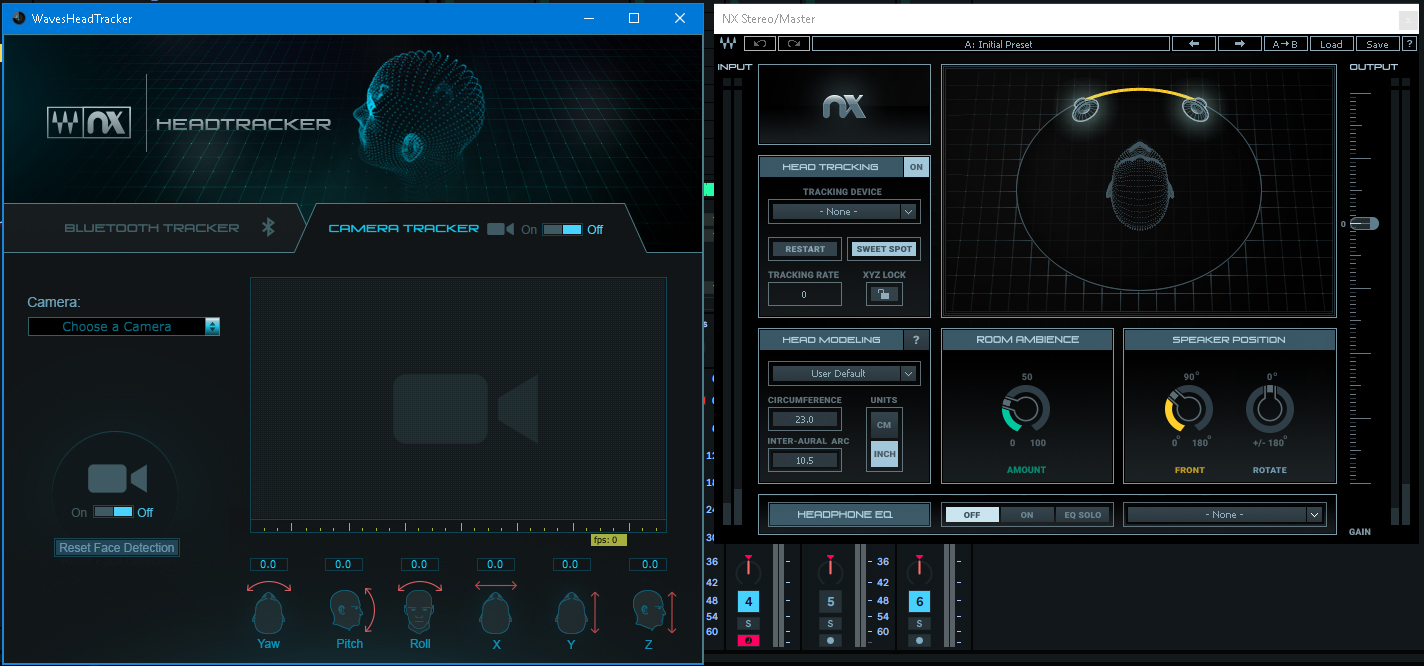The width and height of the screenshot is (1424, 666).
Task: Click the X axis head icon
Action: click(x=496, y=610)
